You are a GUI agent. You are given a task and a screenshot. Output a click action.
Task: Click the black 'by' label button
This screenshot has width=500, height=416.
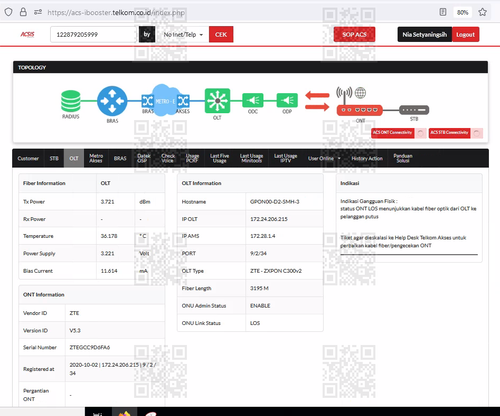click(147, 34)
